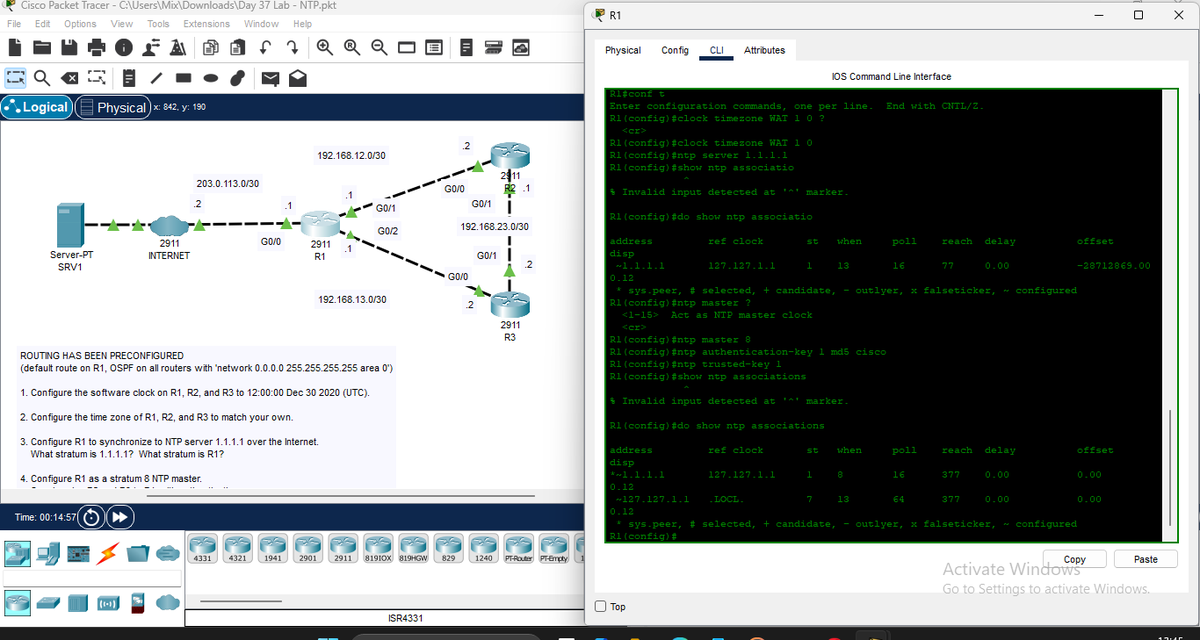Select the 1941 router model
The height and width of the screenshot is (640, 1200).
coord(271,547)
